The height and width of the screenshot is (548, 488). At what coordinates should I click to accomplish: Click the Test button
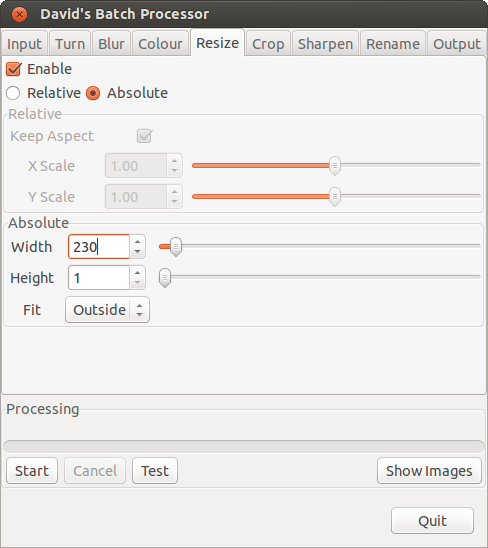(155, 471)
